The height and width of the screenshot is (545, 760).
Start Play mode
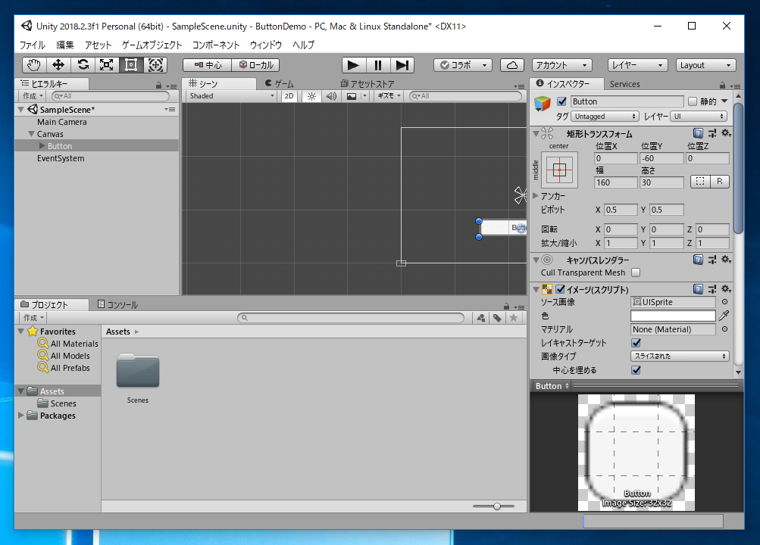pyautogui.click(x=353, y=65)
